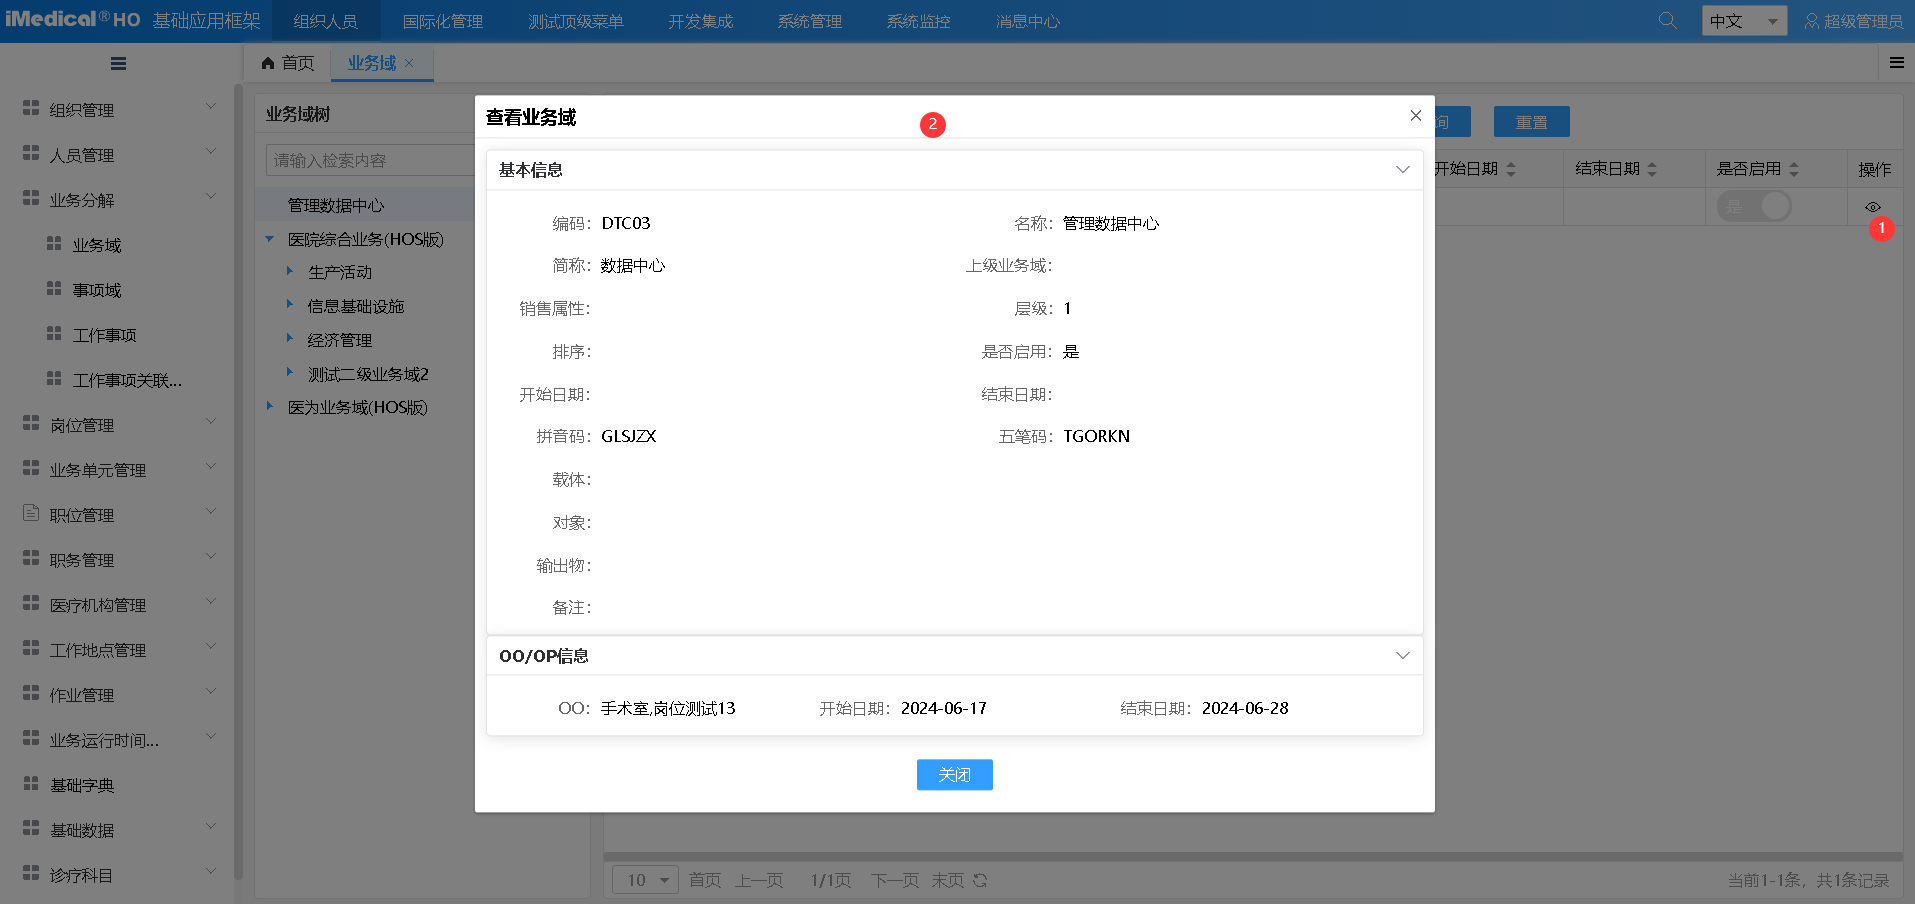The image size is (1915, 904).
Task: Open the top-right hamburger menu icon
Action: pos(1896,62)
